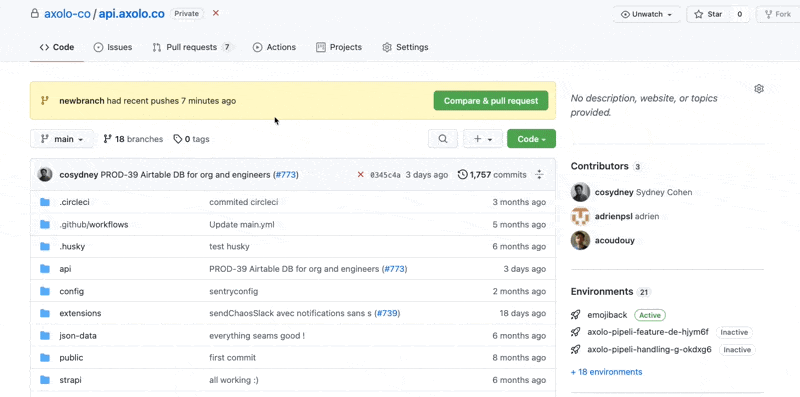Screen dimensions: 800x397
Task: Open the #773 link in latest commit header
Action: tap(286, 175)
